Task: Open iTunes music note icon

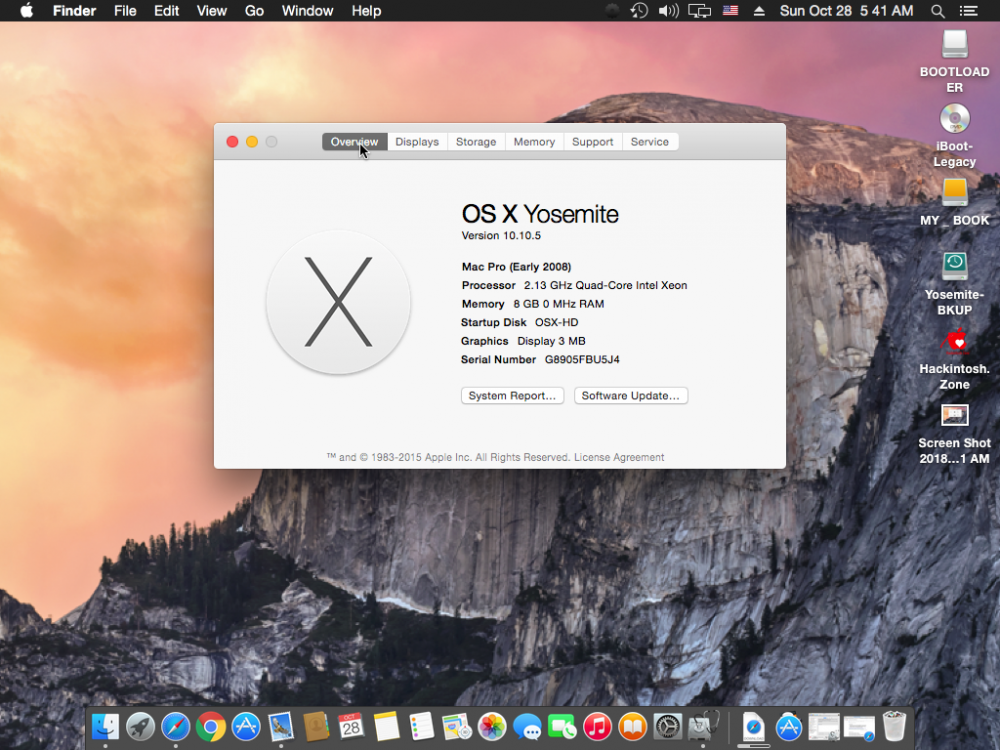Action: [x=597, y=726]
